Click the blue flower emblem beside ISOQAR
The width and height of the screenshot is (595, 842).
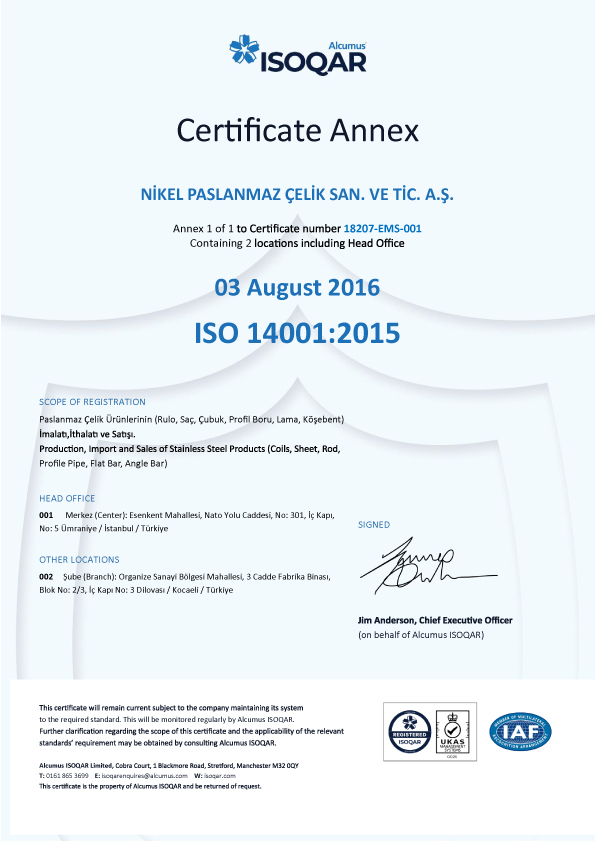[x=244, y=49]
